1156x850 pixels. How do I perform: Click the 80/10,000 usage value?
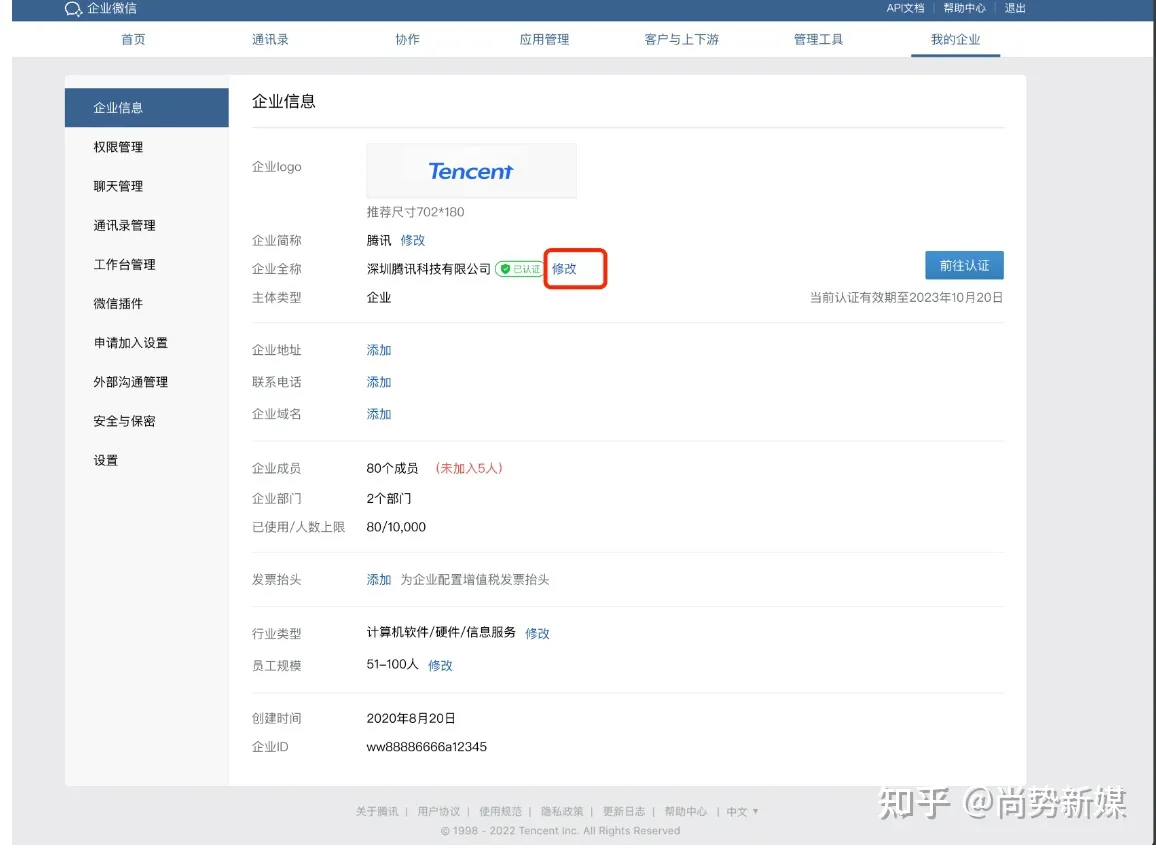pyautogui.click(x=396, y=527)
